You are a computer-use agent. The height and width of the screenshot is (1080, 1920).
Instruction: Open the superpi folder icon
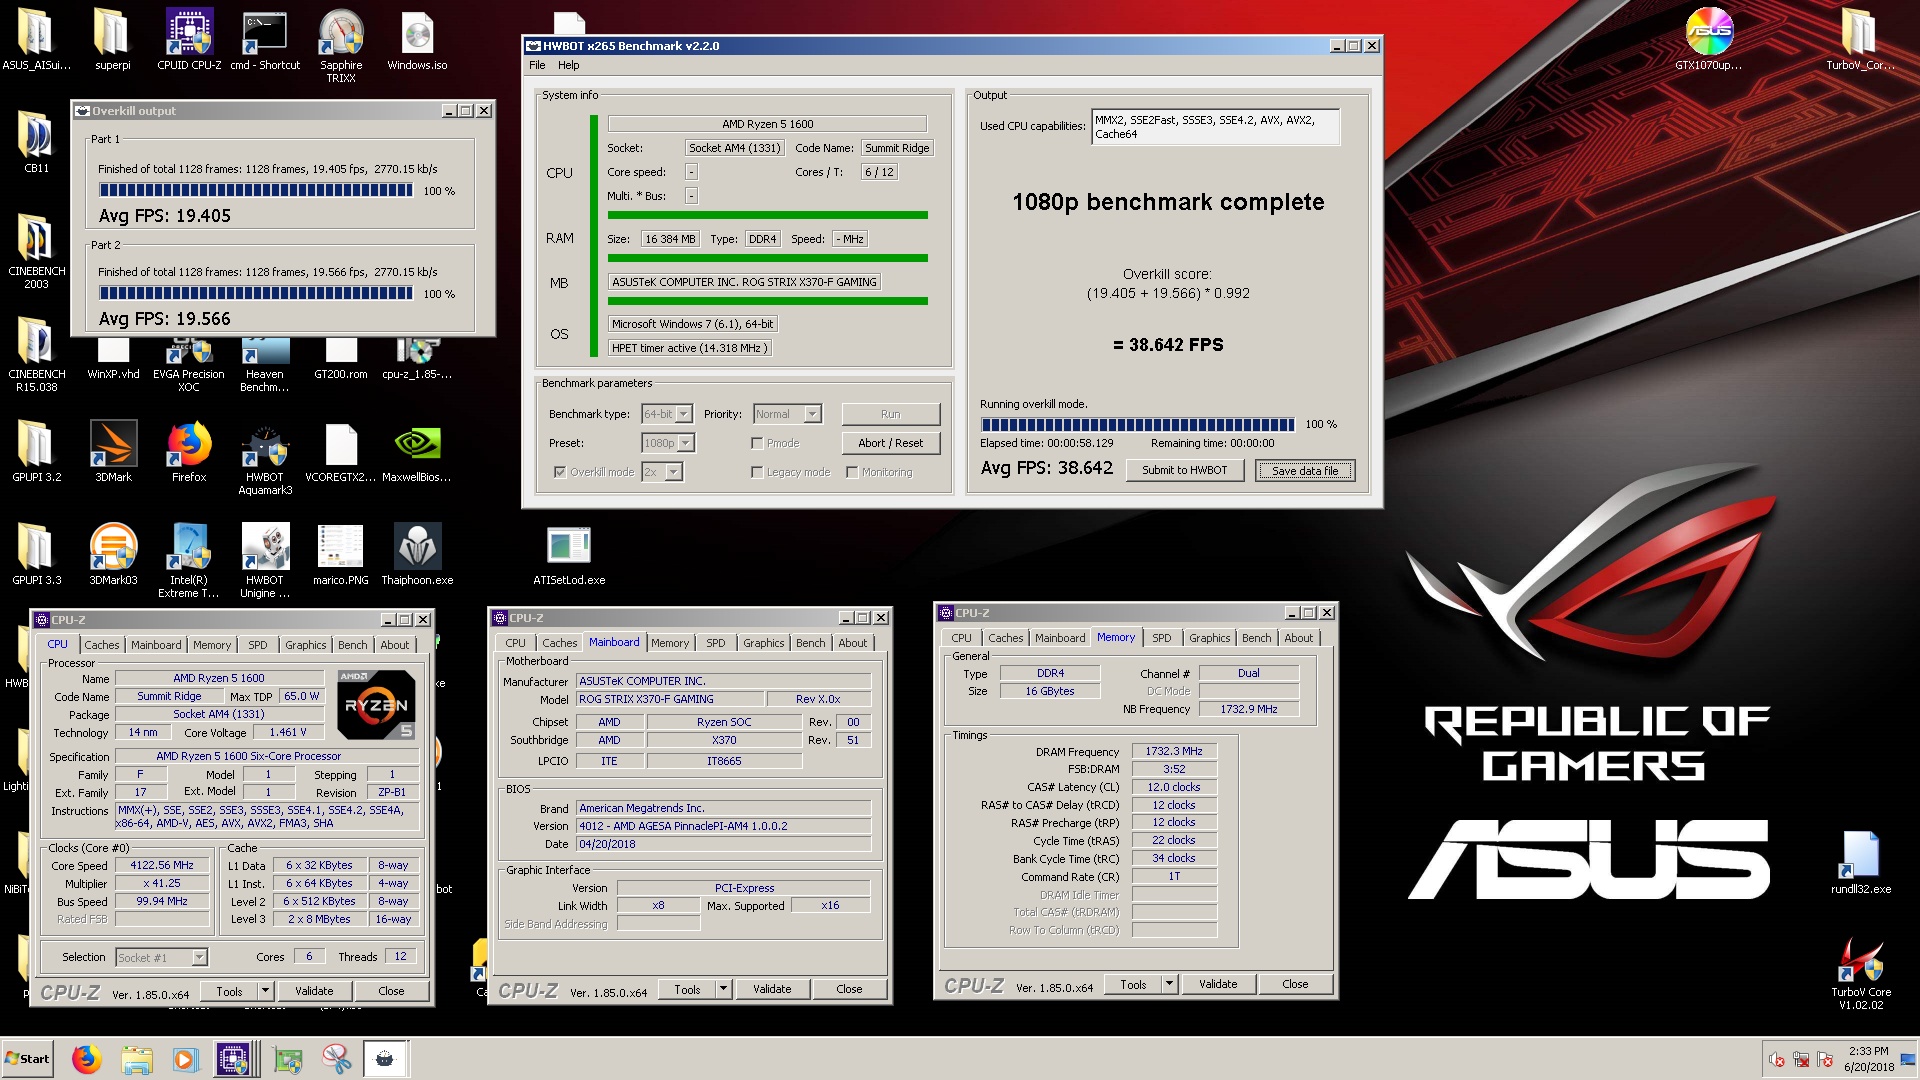(113, 40)
